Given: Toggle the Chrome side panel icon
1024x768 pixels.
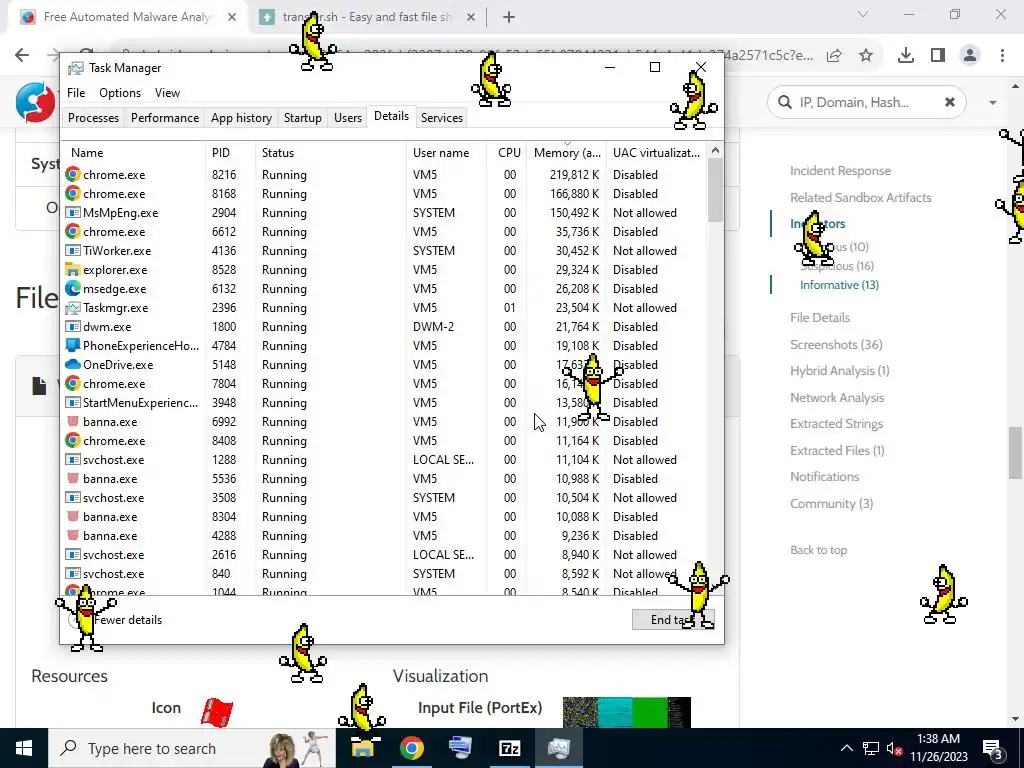Looking at the screenshot, I should click(938, 56).
